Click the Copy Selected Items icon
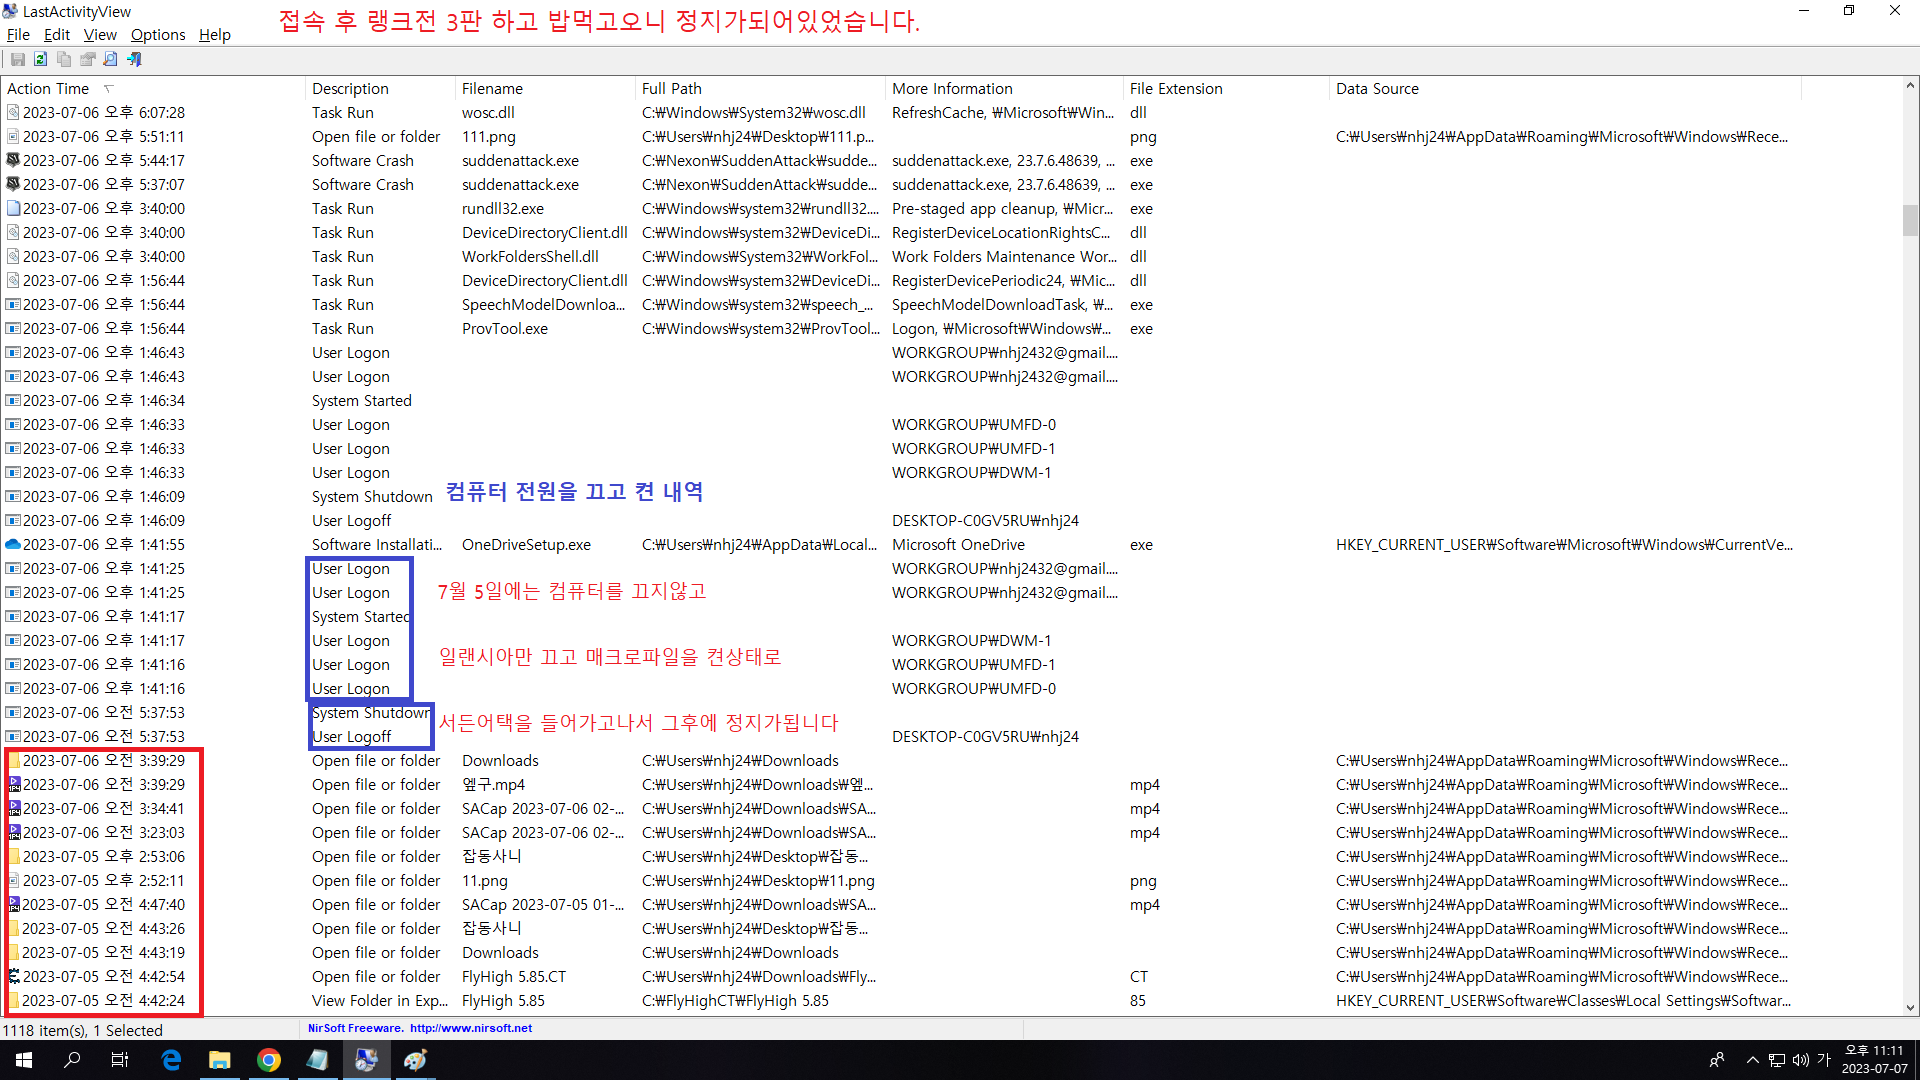Viewport: 1920px width, 1080px height. 64,60
